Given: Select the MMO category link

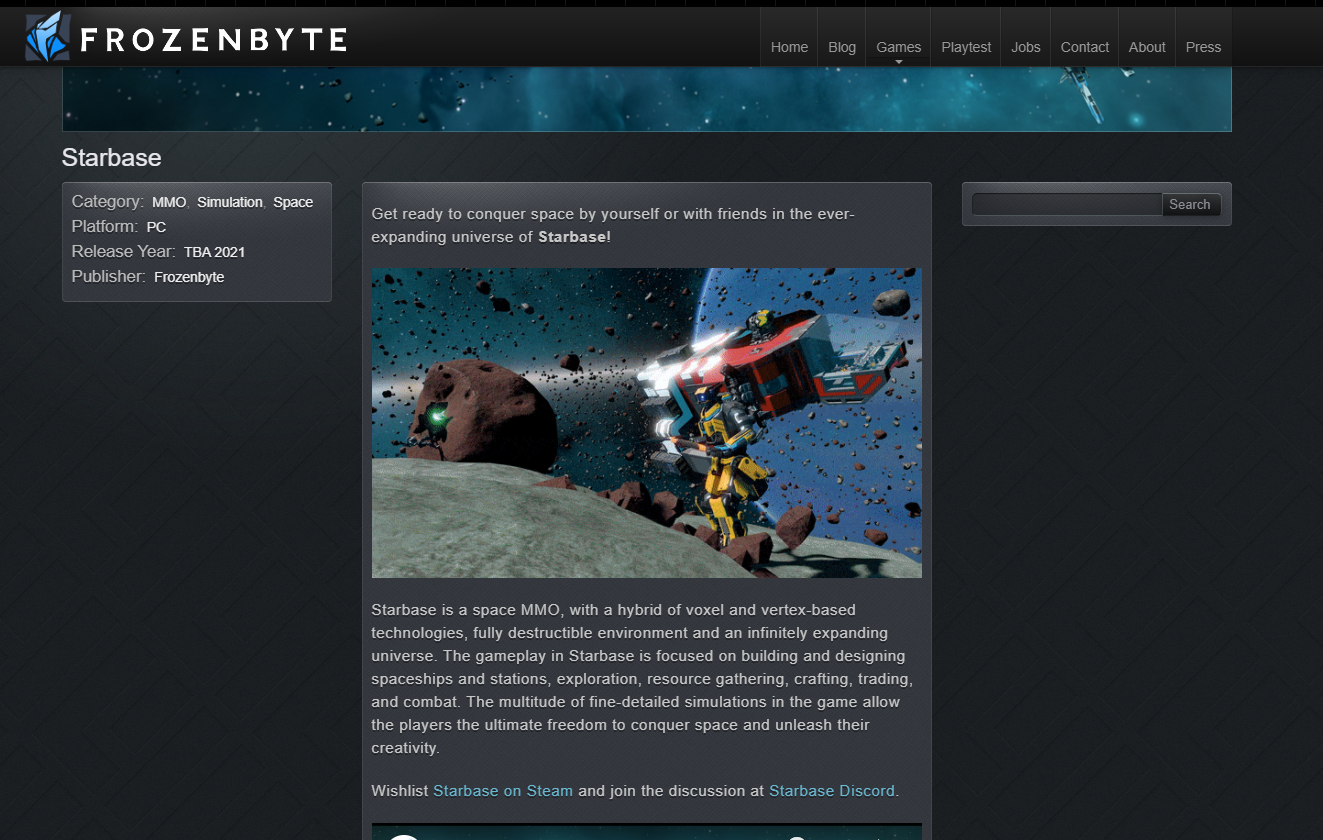Looking at the screenshot, I should [169, 202].
